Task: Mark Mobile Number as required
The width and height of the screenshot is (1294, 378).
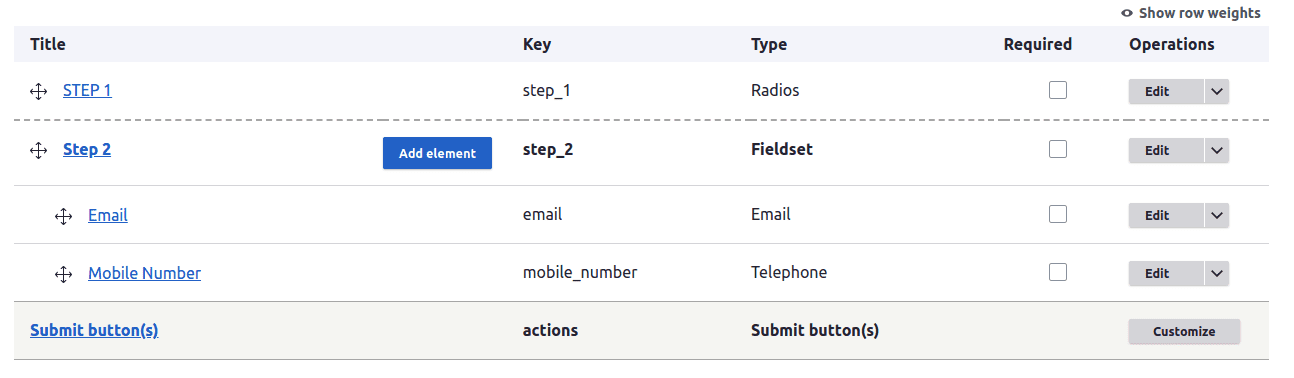Action: [1058, 272]
